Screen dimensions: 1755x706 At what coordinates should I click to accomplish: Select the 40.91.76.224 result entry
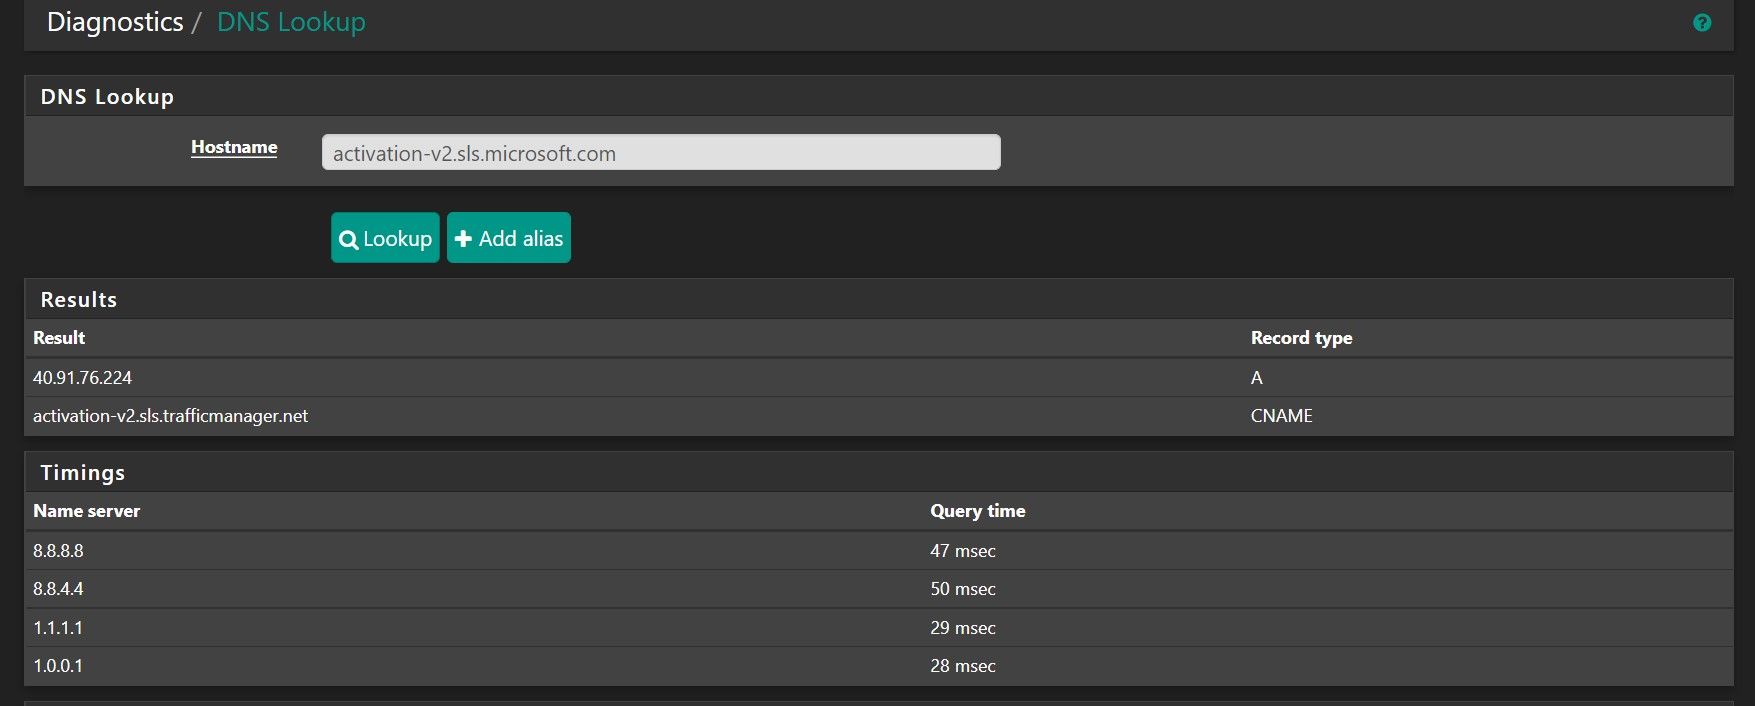coord(82,378)
